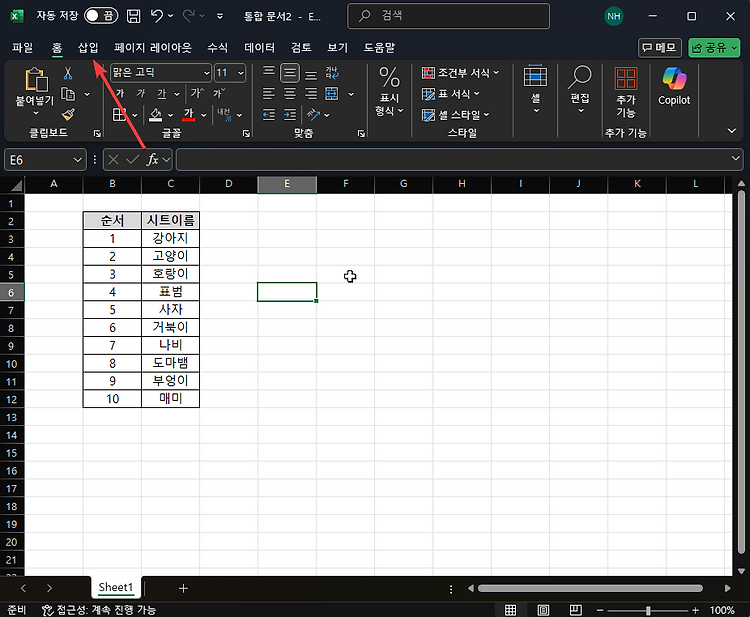Toggle italic formatting
This screenshot has height=617, width=750.
(141, 94)
